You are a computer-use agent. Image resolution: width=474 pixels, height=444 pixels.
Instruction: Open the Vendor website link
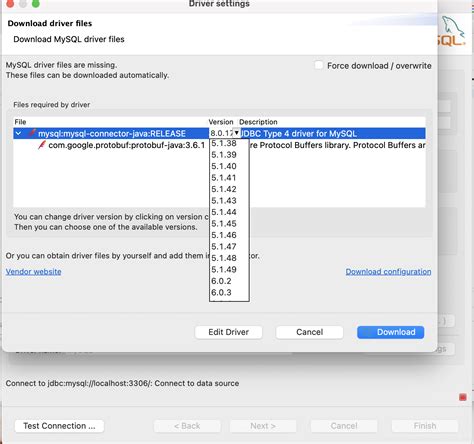(x=33, y=272)
